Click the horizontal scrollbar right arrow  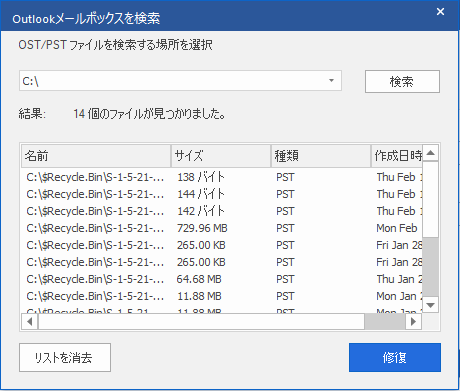414,322
